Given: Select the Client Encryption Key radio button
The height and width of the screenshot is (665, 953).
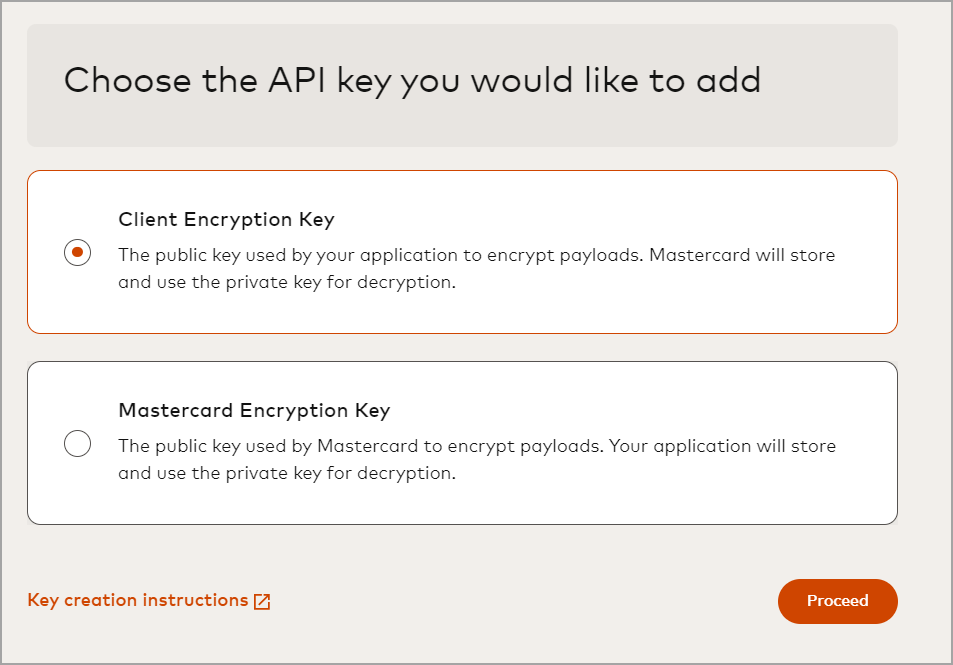Looking at the screenshot, I should coord(77,253).
